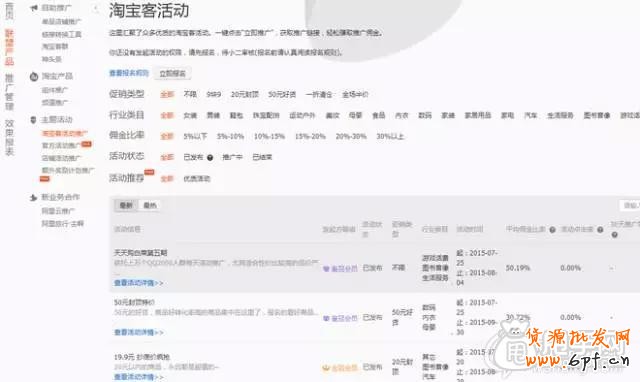Select 不限 under 促销类型 filter

[190, 94]
